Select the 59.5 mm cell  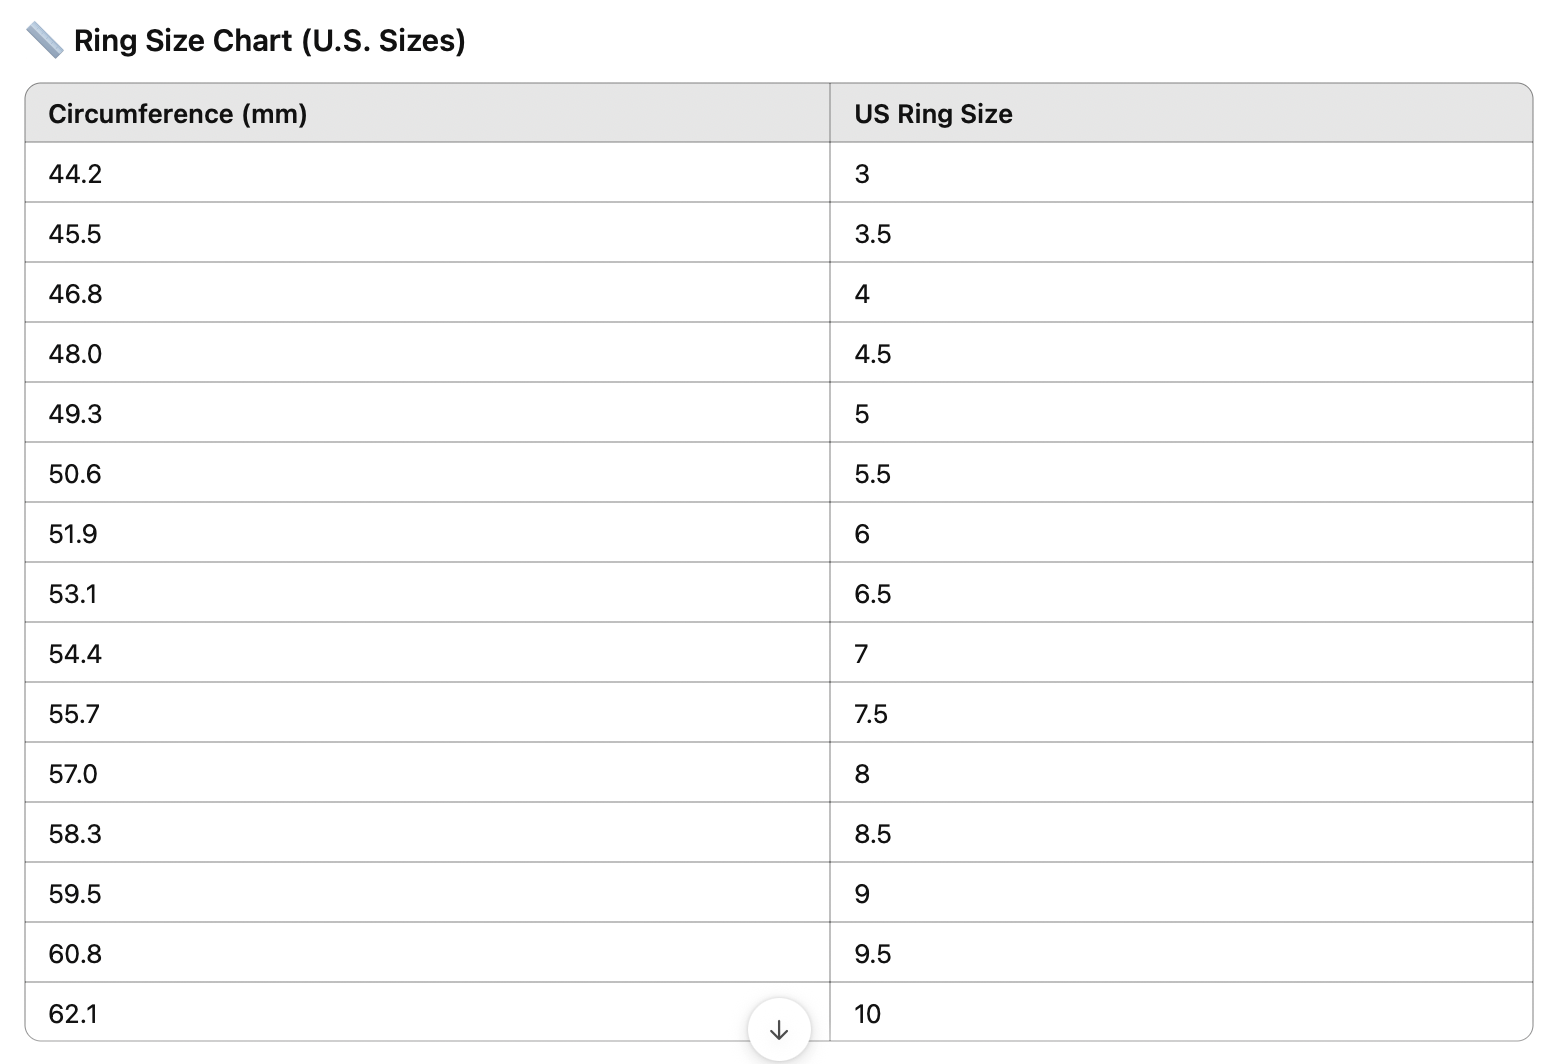click(75, 894)
